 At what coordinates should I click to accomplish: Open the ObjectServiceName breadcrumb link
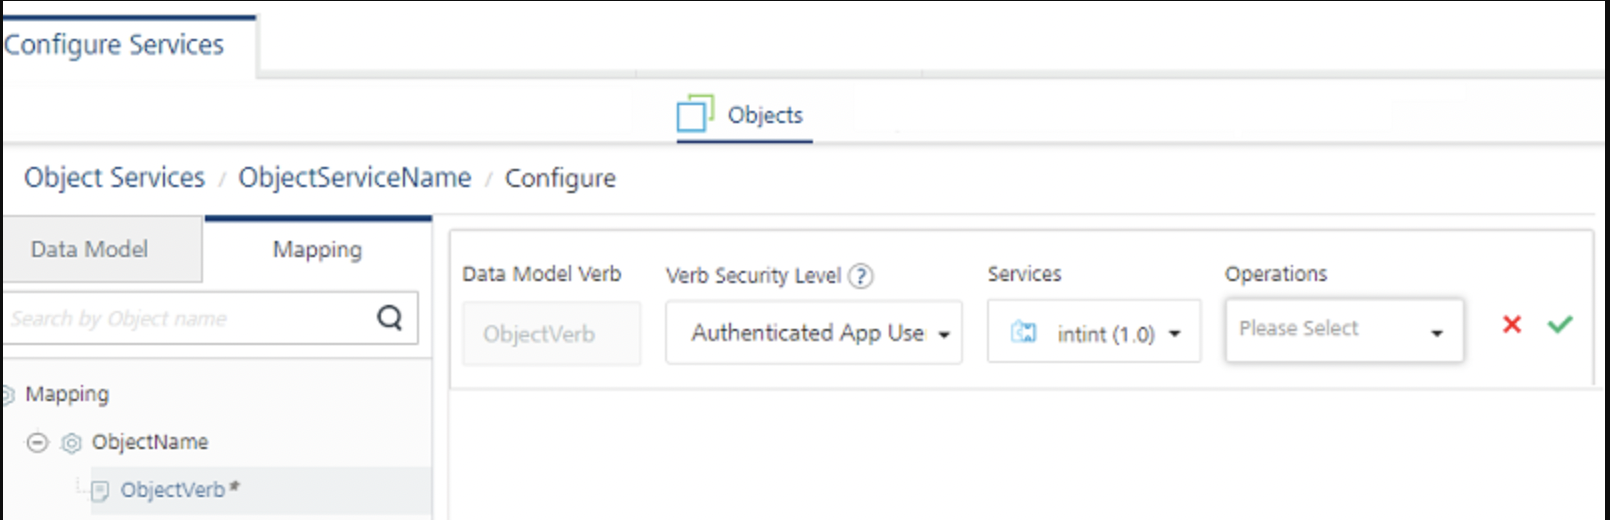[x=354, y=178]
